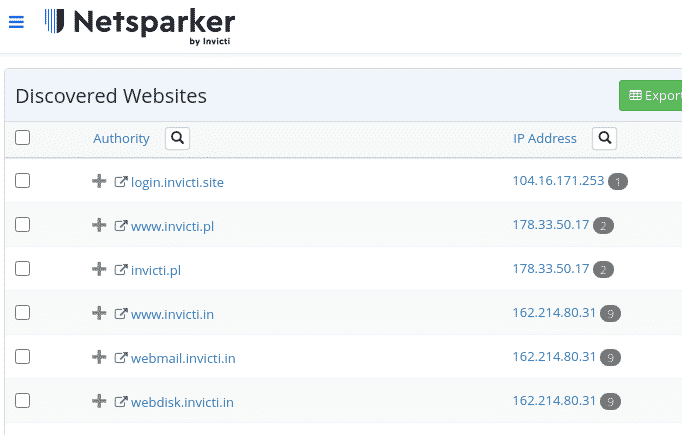This screenshot has width=682, height=435.
Task: Open external link icon for www.invicti.pl
Action: (x=121, y=226)
